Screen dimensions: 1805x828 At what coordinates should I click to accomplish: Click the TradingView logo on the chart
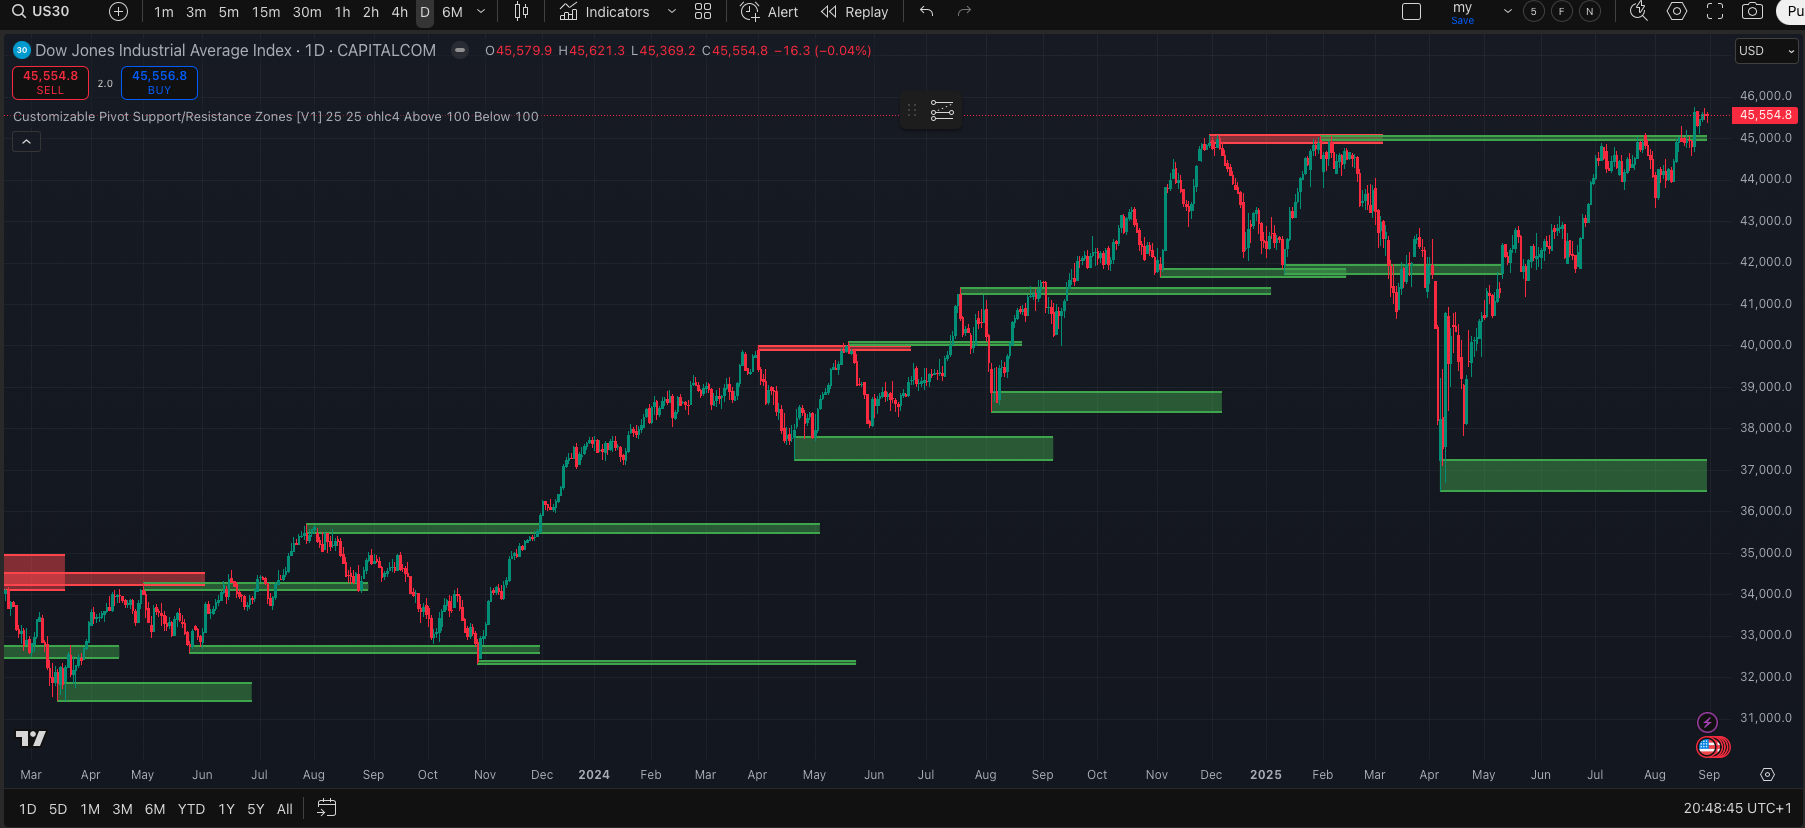tap(31, 738)
